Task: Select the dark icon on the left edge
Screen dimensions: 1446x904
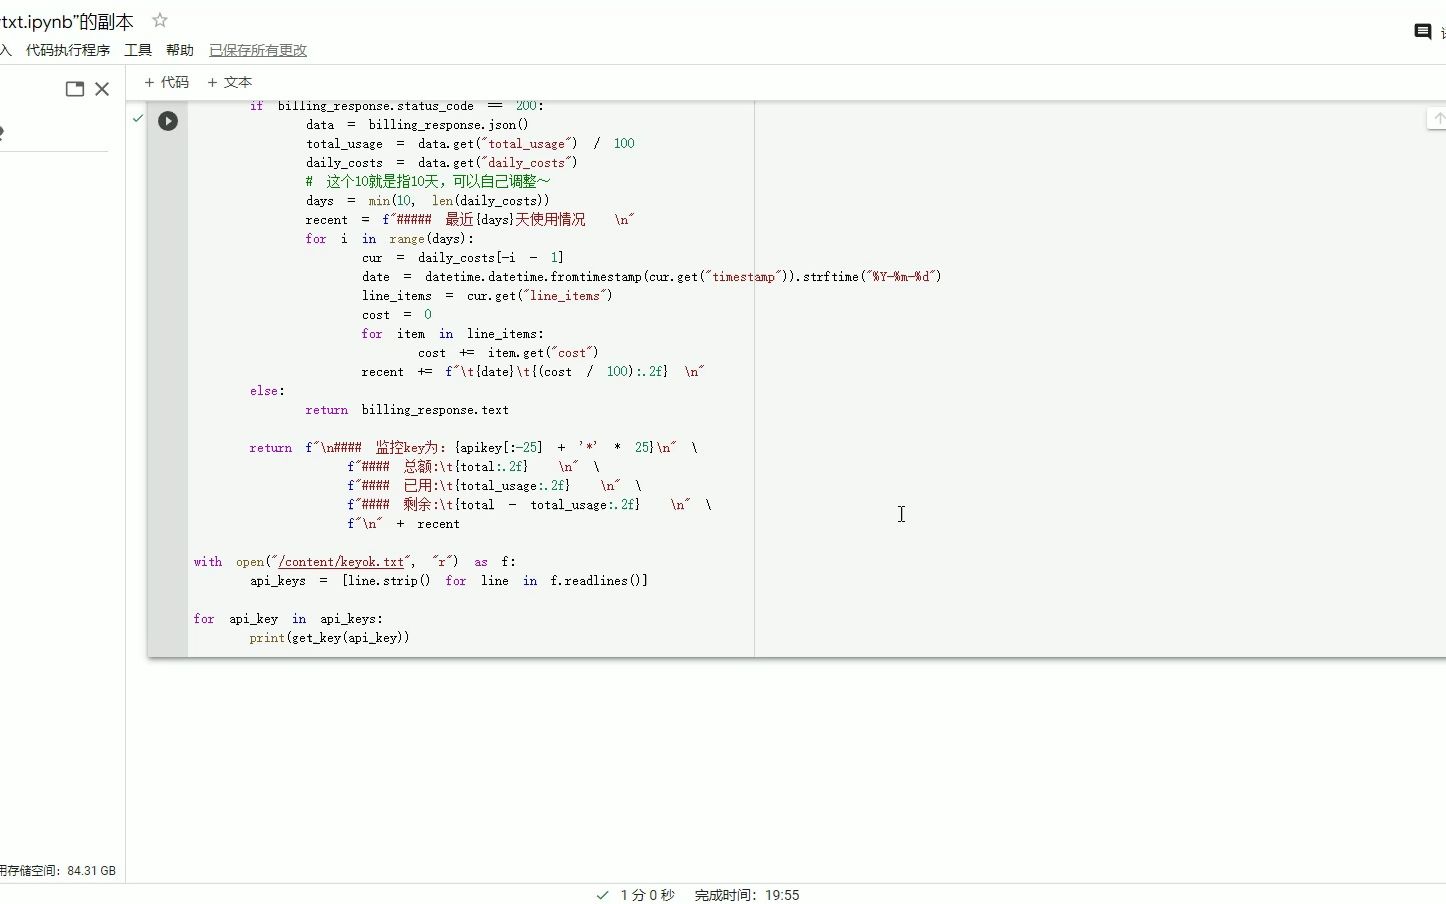Action: click(x=2, y=132)
